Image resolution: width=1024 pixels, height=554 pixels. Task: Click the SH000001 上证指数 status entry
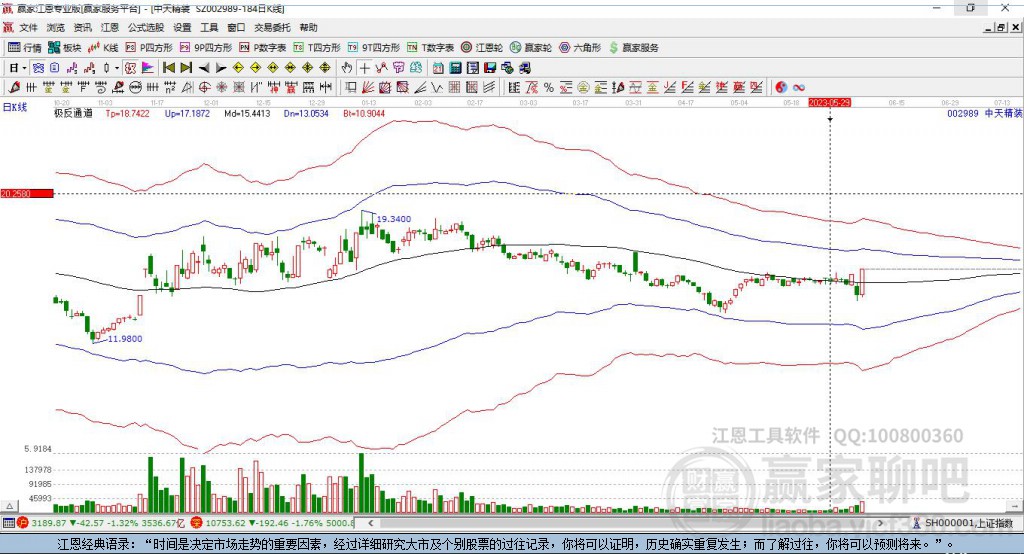click(963, 523)
